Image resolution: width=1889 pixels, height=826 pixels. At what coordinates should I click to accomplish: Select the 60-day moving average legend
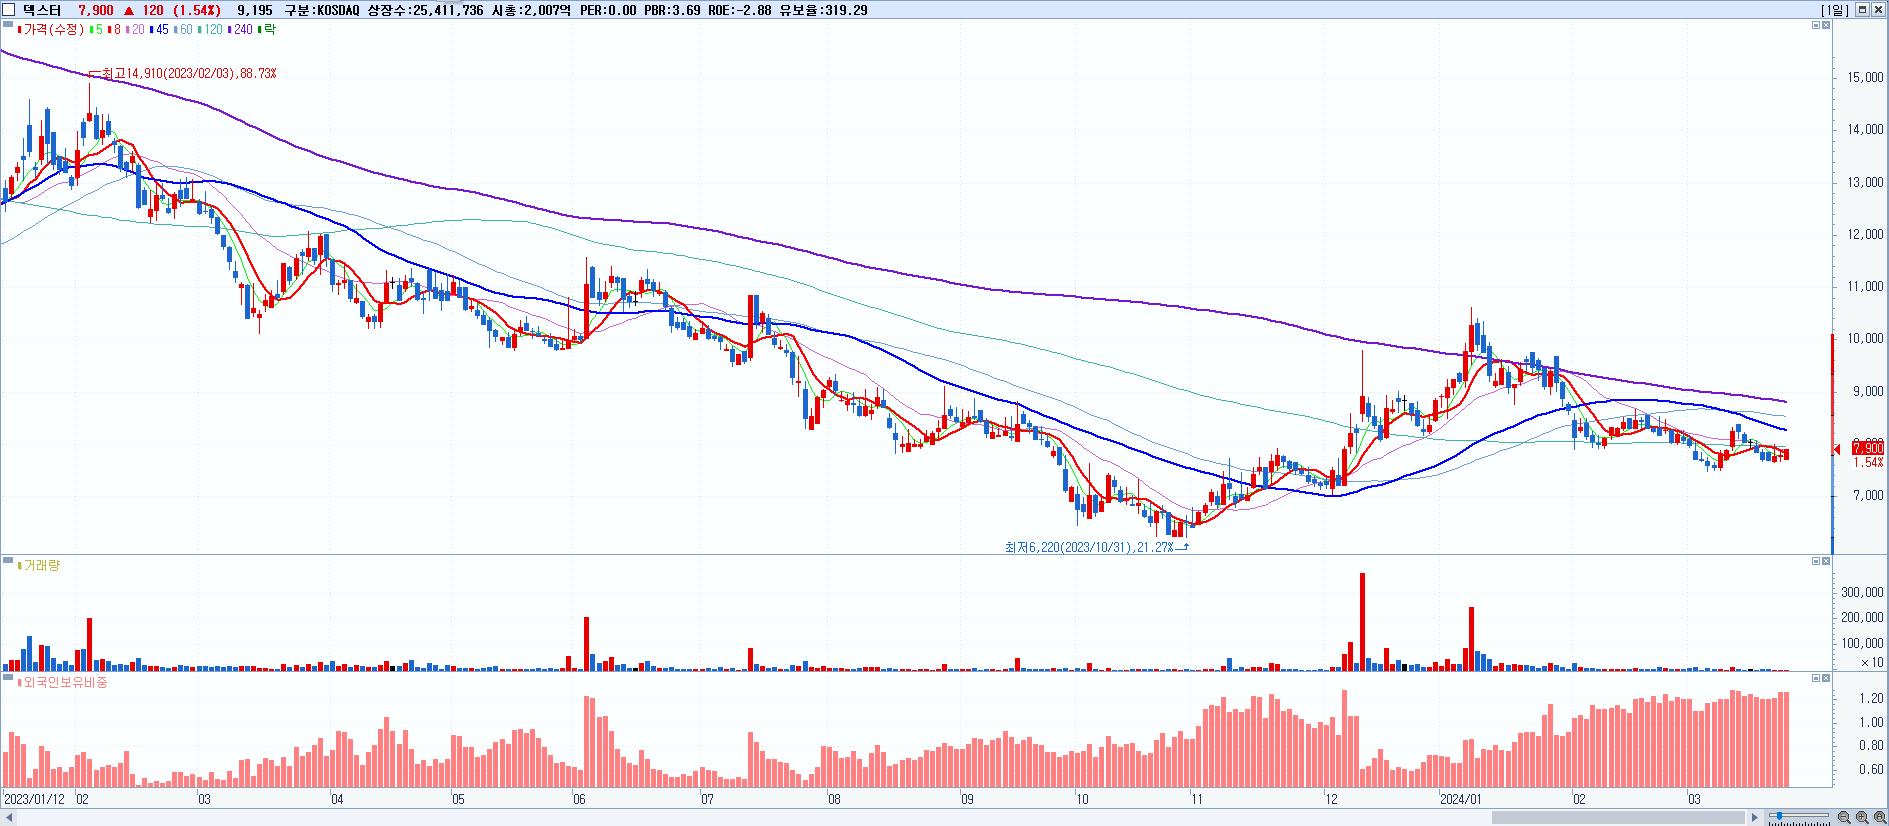[183, 30]
